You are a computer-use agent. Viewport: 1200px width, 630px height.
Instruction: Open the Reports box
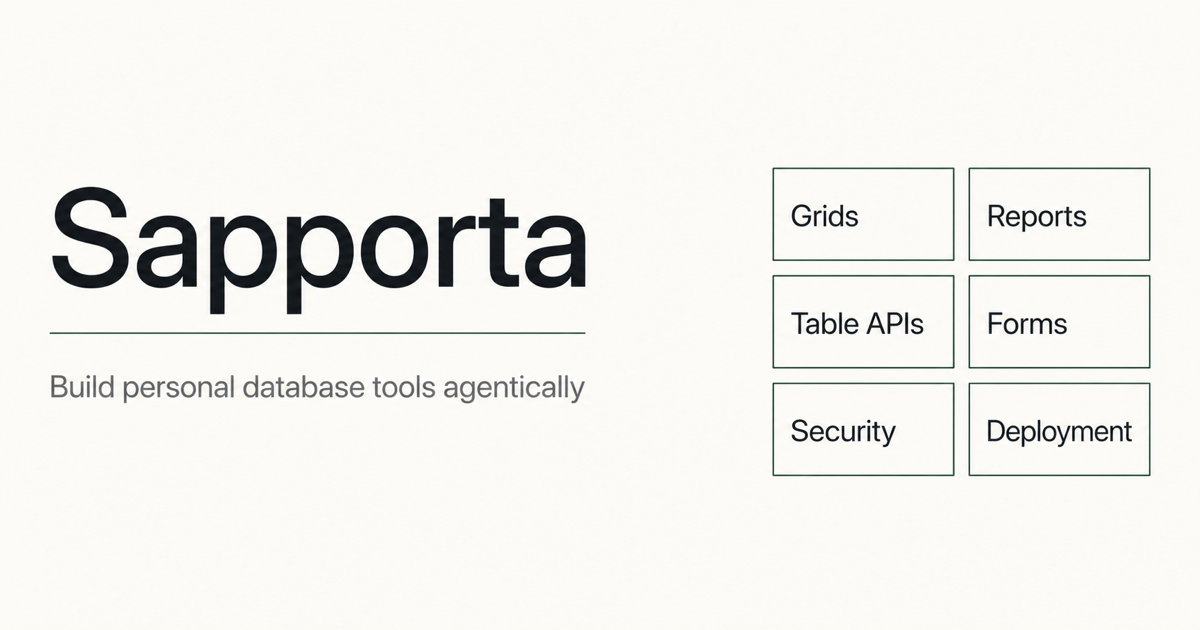1059,214
